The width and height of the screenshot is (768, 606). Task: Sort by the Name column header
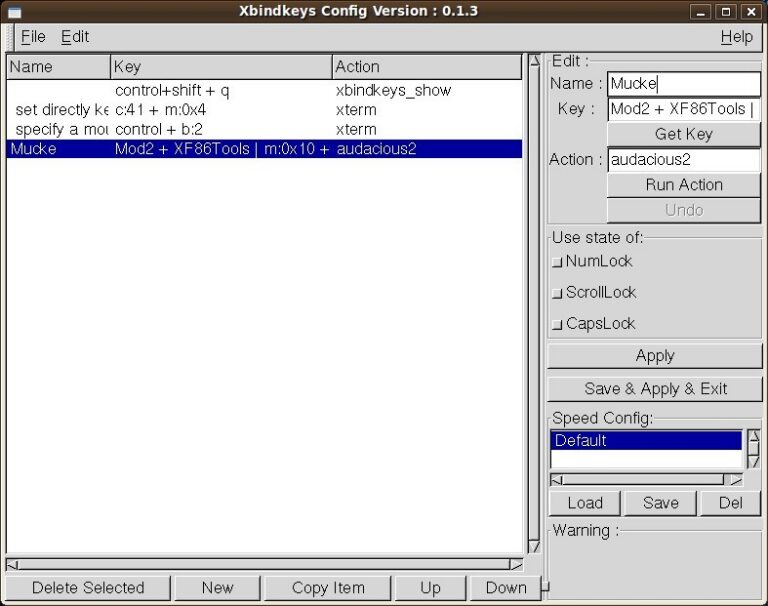(x=58, y=67)
